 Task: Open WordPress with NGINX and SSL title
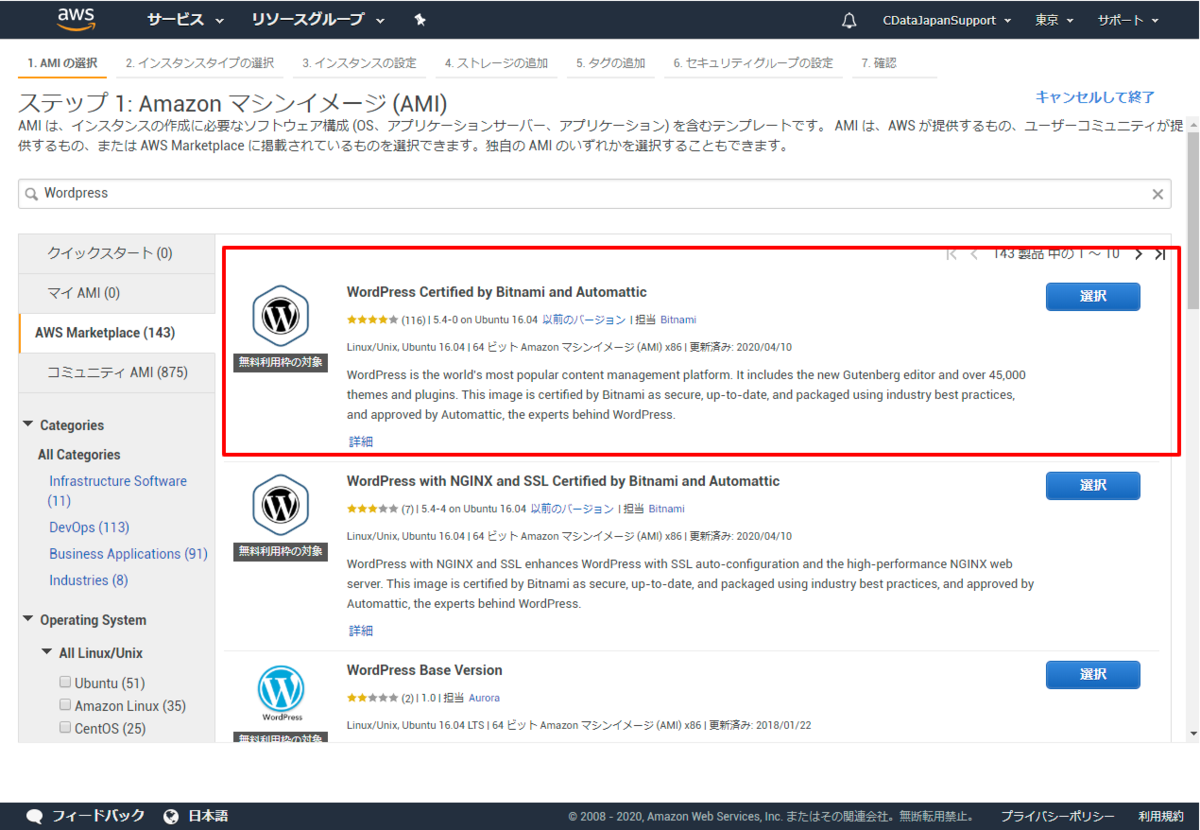tap(563, 481)
